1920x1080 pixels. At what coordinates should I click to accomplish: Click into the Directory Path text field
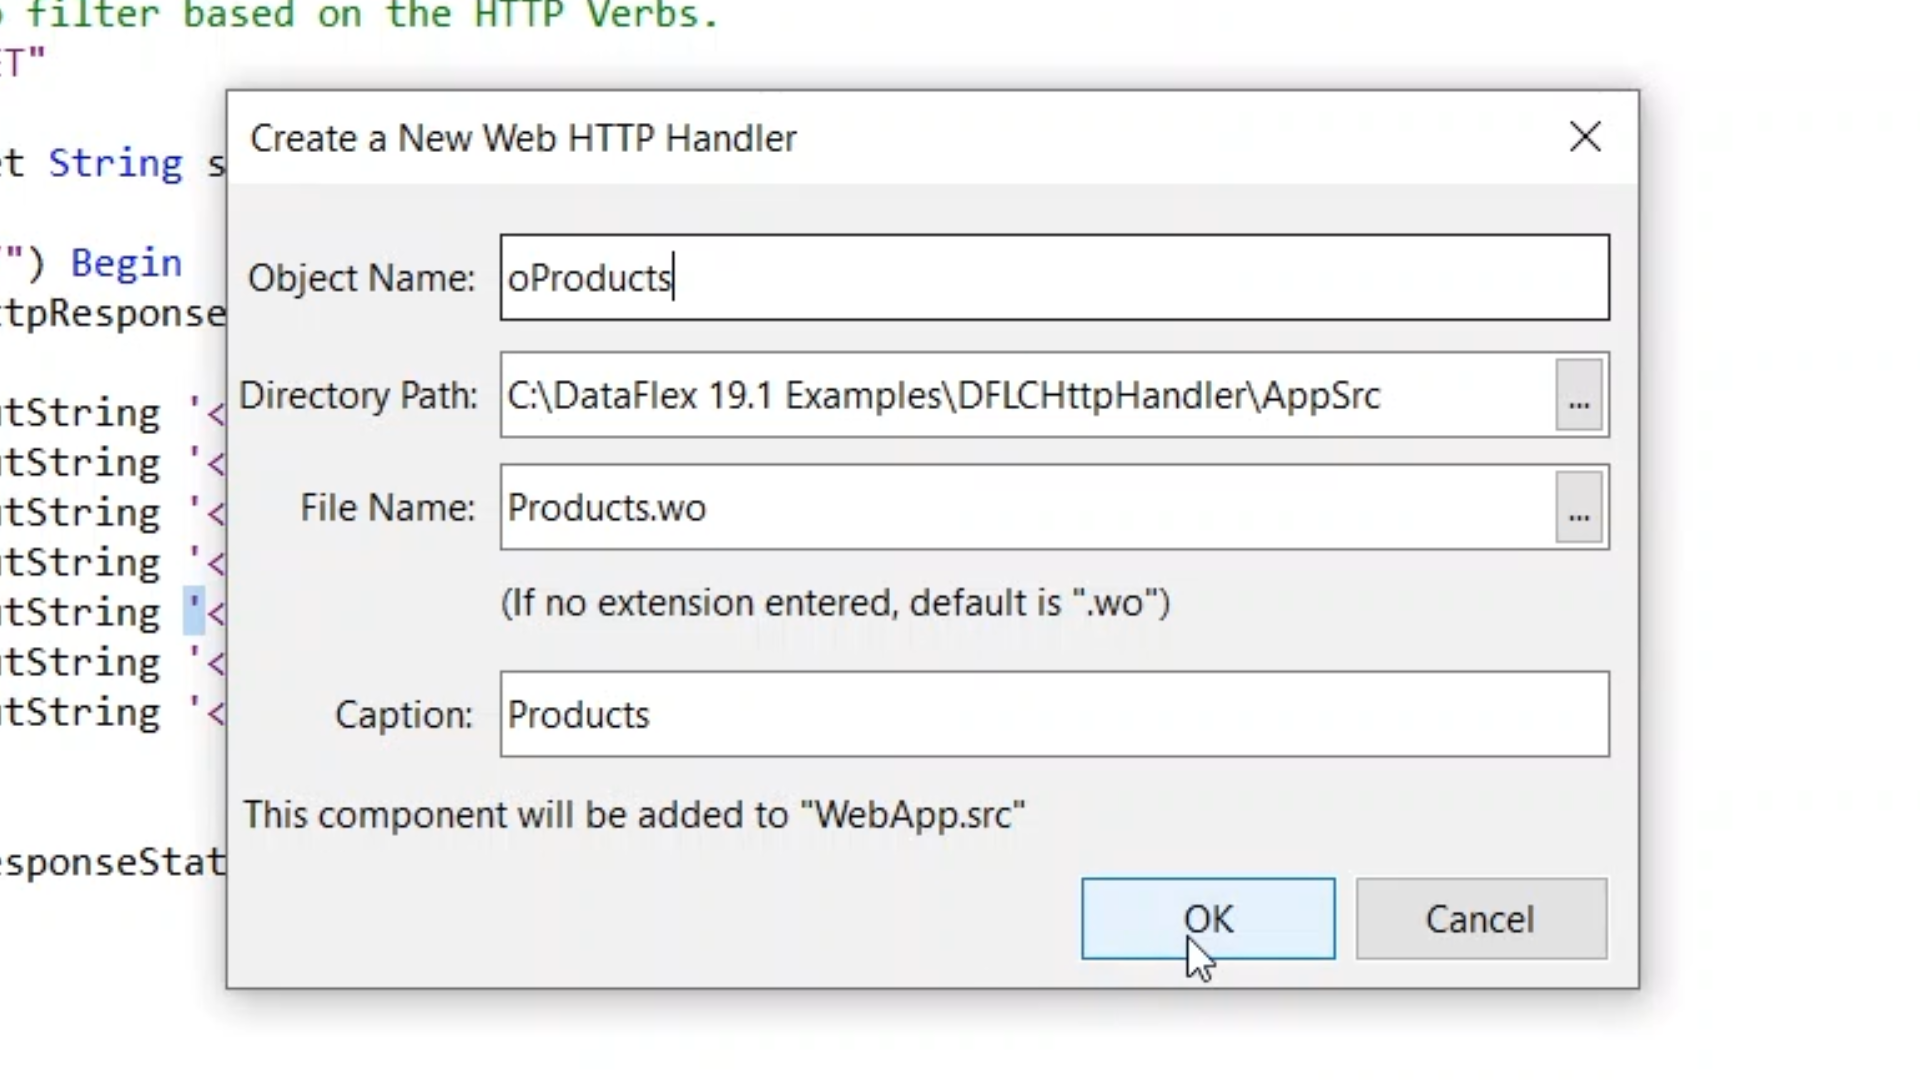pos(1027,396)
